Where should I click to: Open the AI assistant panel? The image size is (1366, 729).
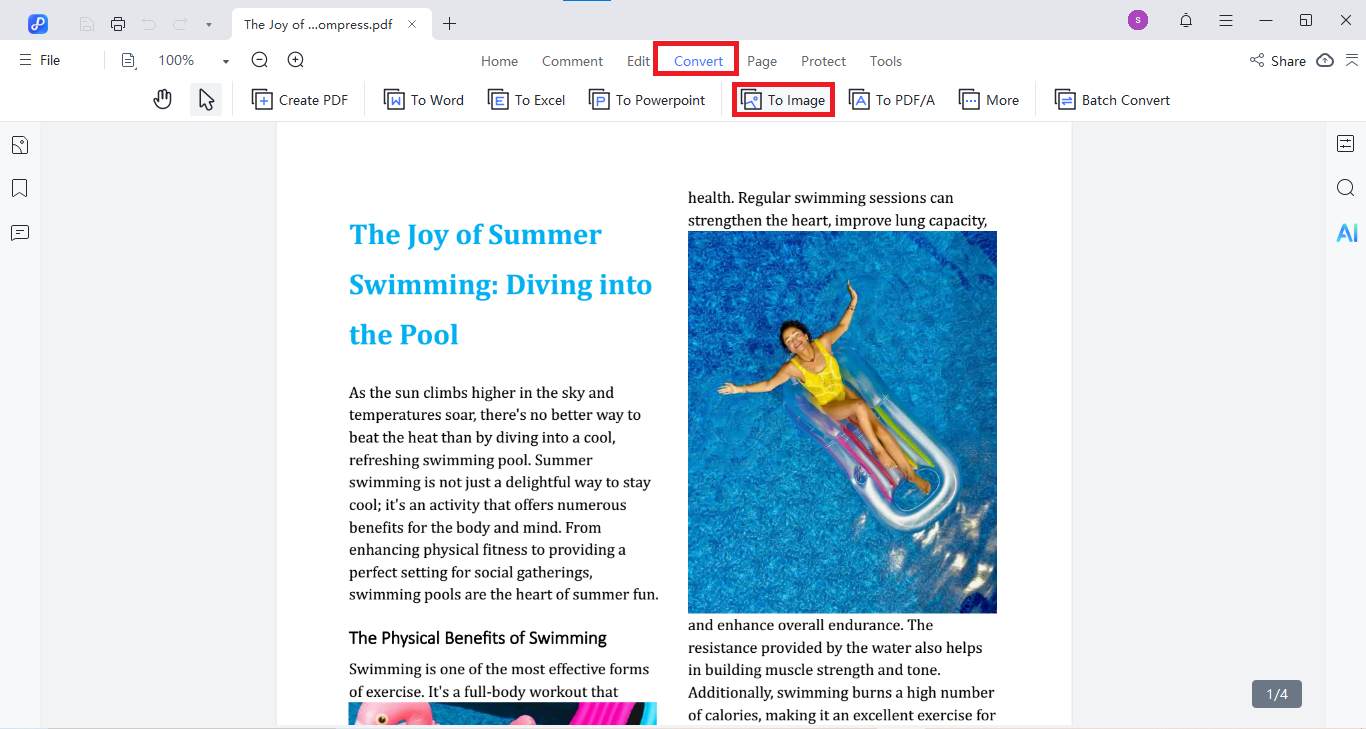click(1346, 233)
